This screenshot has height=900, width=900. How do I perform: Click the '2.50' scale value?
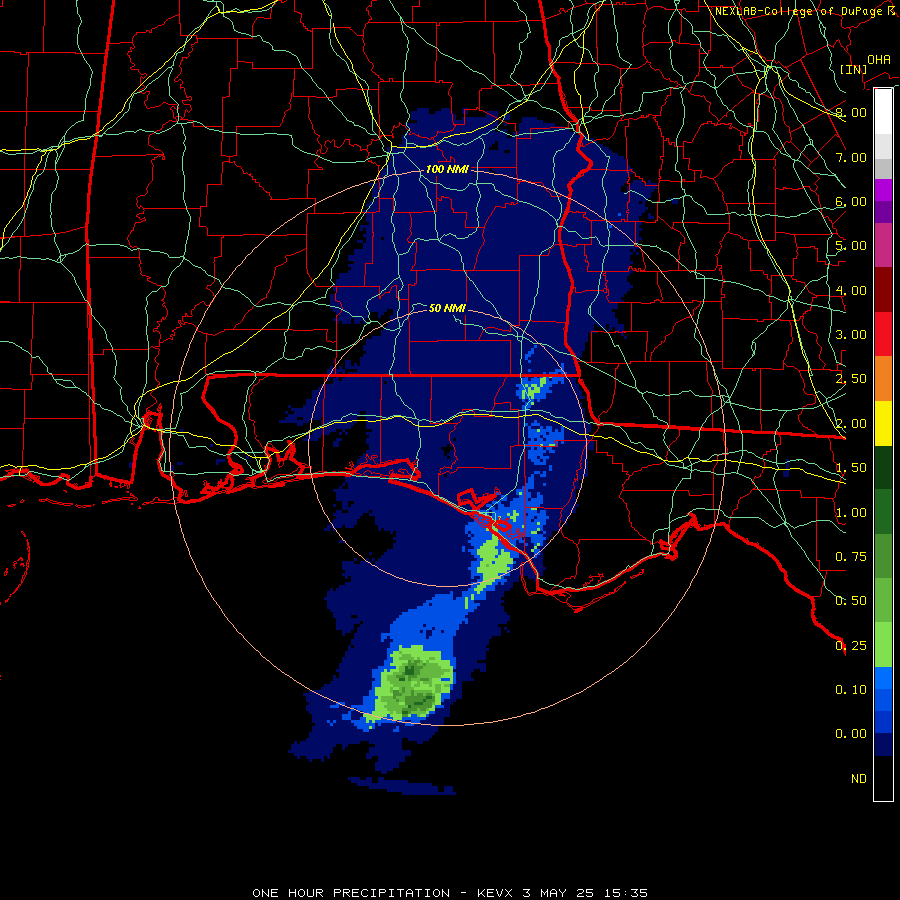point(851,379)
